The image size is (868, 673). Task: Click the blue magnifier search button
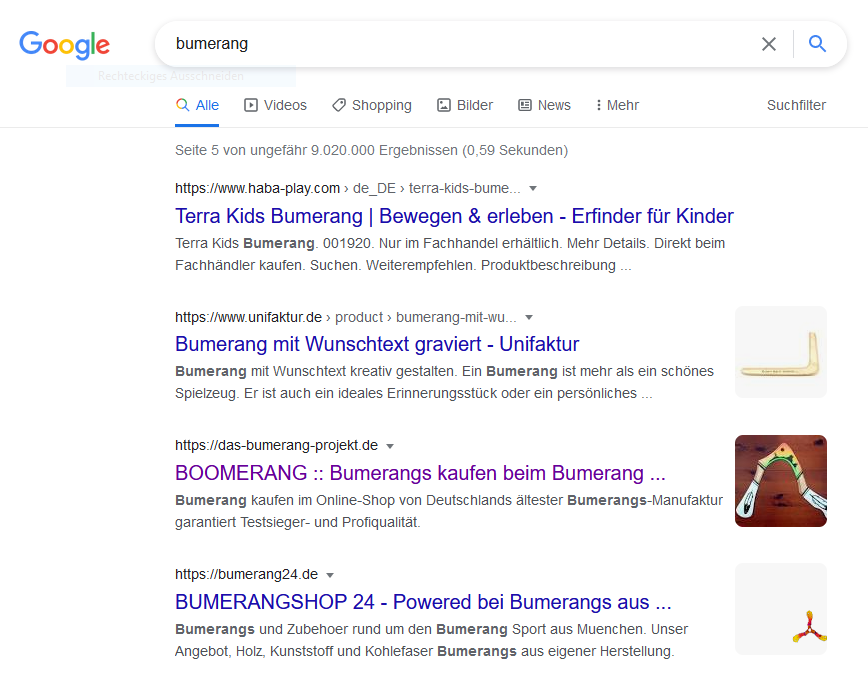(818, 43)
